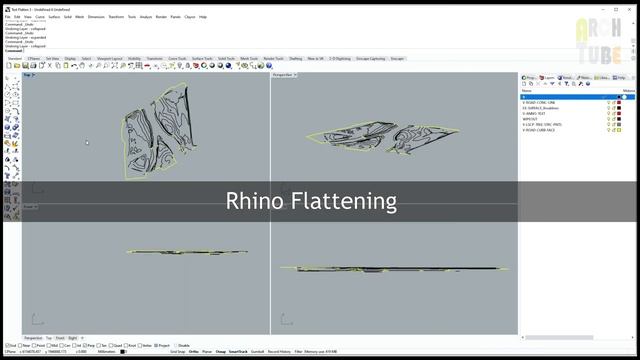Toggle Ortho in status bar
The height and width of the screenshot is (360, 640).
[x=193, y=351]
